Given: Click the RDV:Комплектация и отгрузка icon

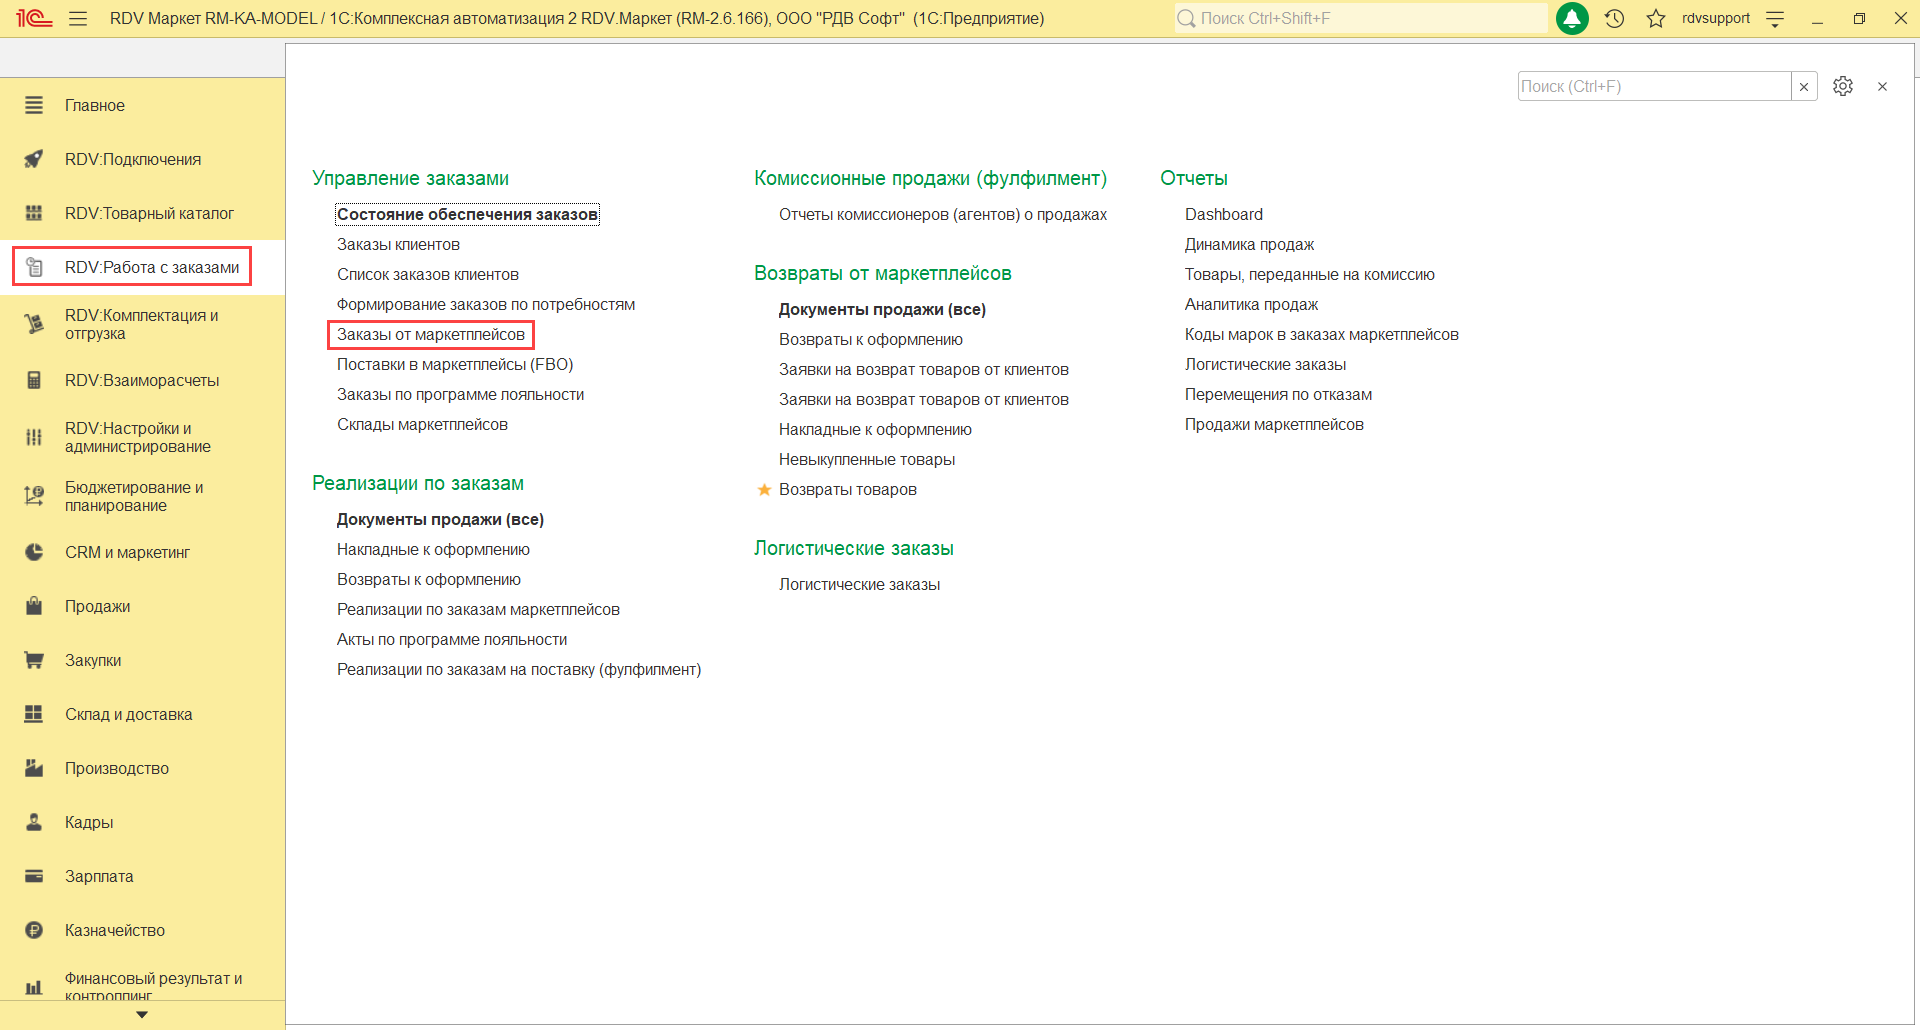Looking at the screenshot, I should tap(34, 324).
